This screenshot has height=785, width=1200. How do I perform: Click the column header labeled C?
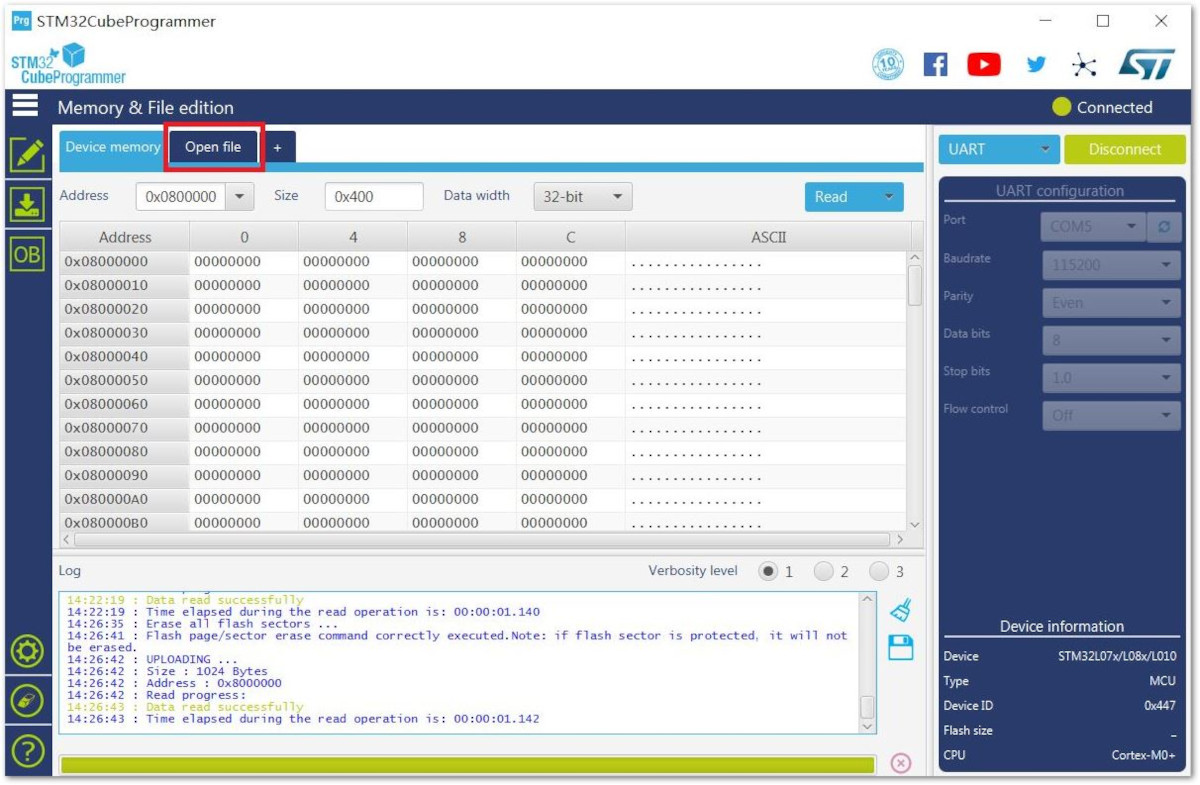[x=570, y=237]
